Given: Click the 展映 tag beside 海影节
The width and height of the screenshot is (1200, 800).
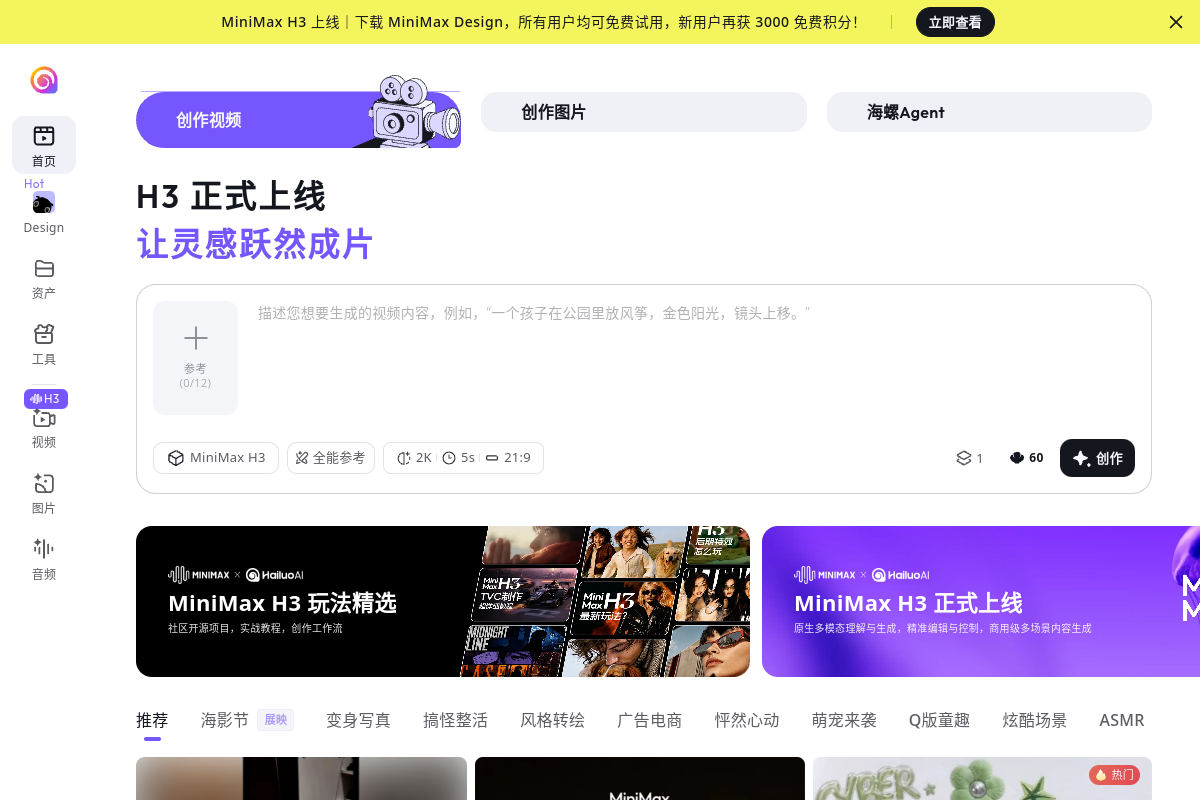Looking at the screenshot, I should coord(275,720).
